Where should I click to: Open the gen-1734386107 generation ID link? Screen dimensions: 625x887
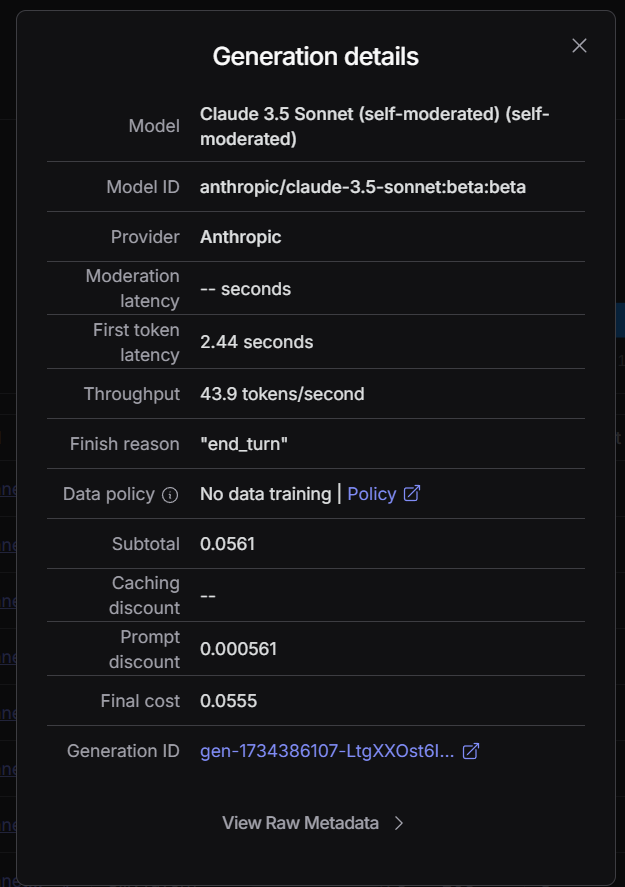point(327,751)
